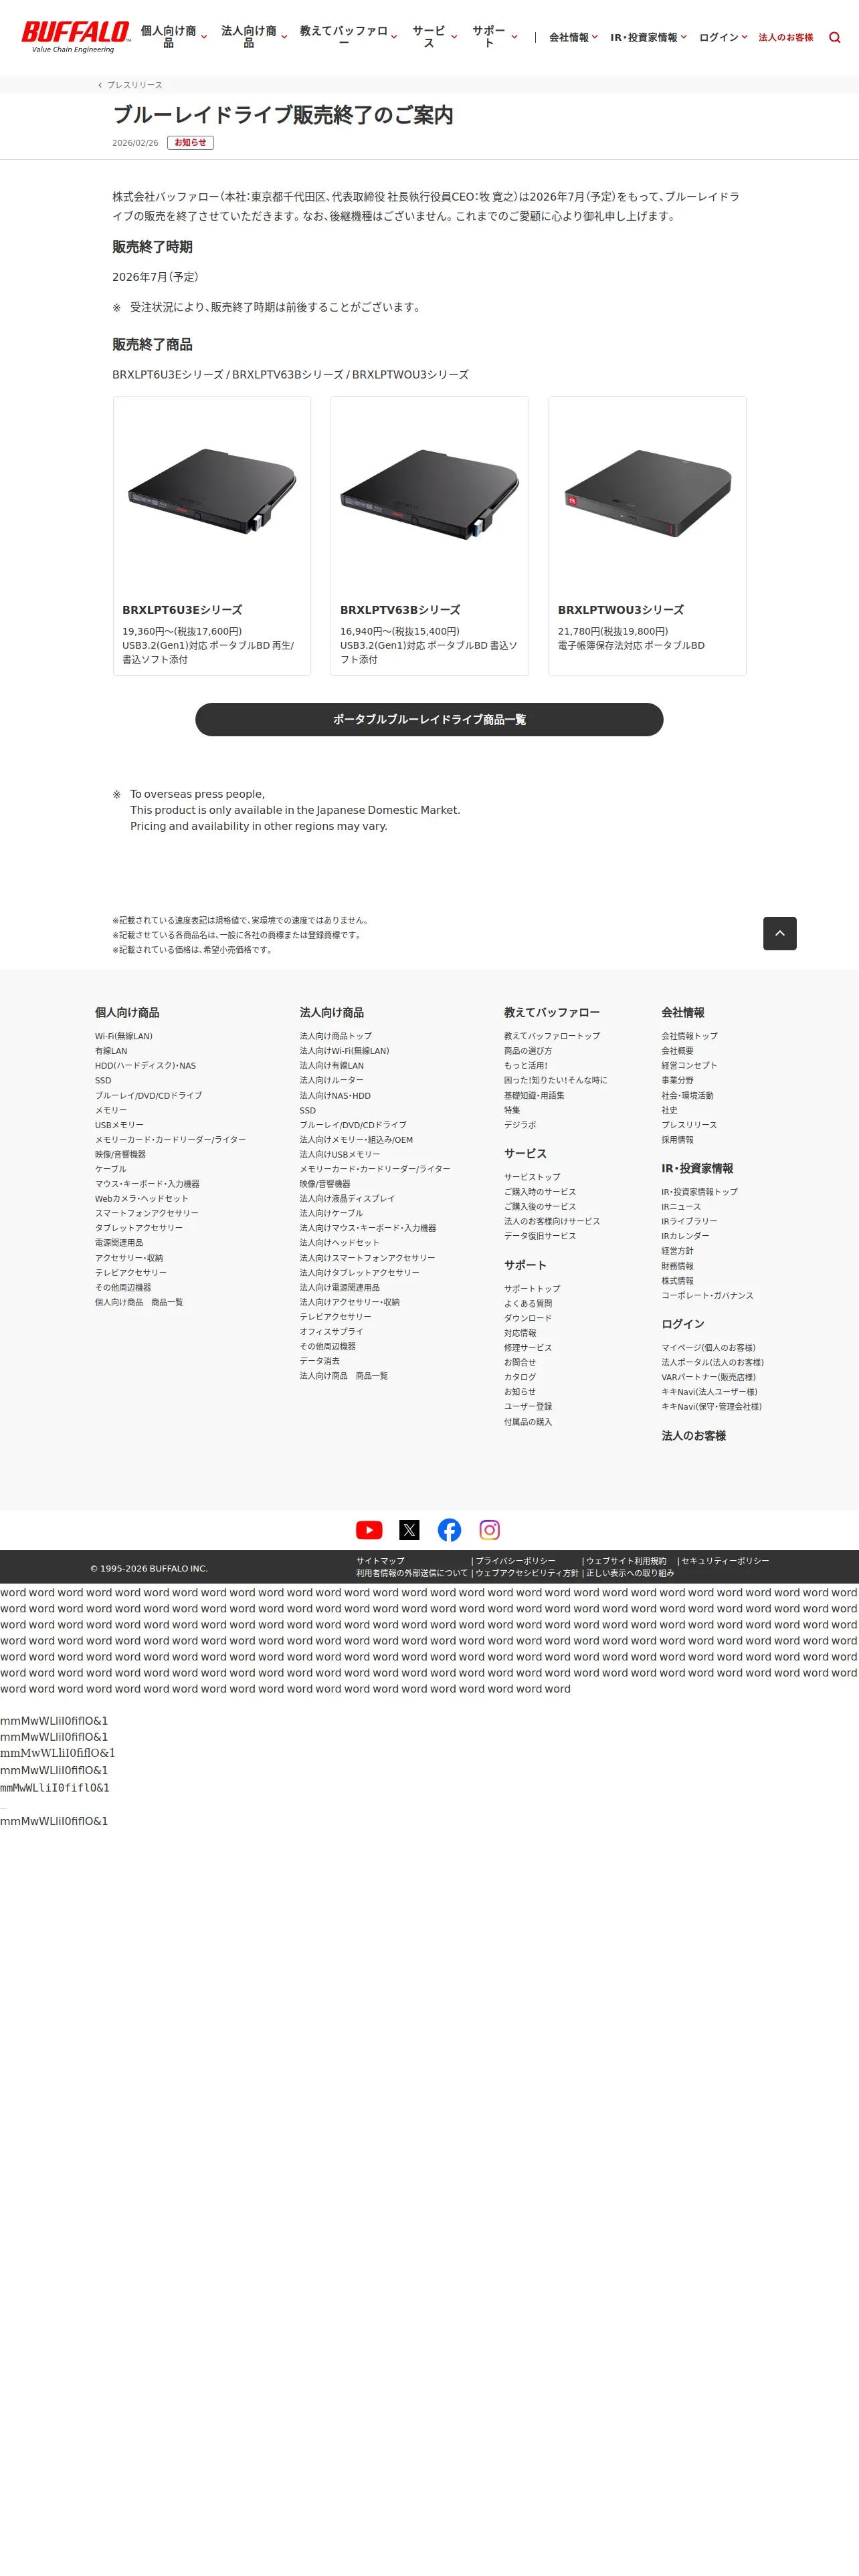This screenshot has height=2576, width=859.
Task: Open footer link よくある質問
Action: point(528,1303)
